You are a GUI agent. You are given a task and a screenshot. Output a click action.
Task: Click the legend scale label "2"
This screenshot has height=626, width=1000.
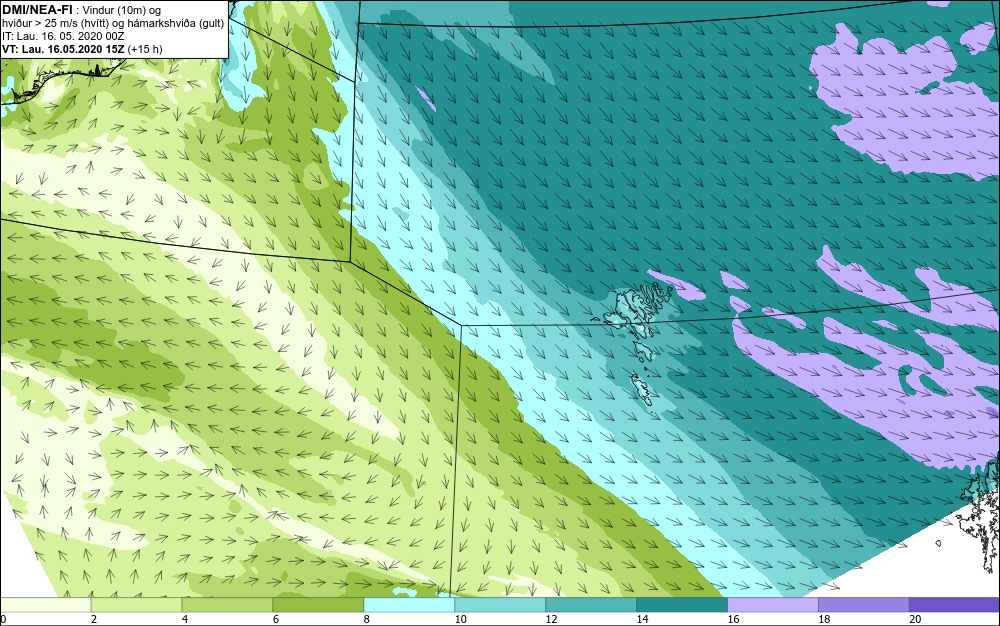point(94,619)
